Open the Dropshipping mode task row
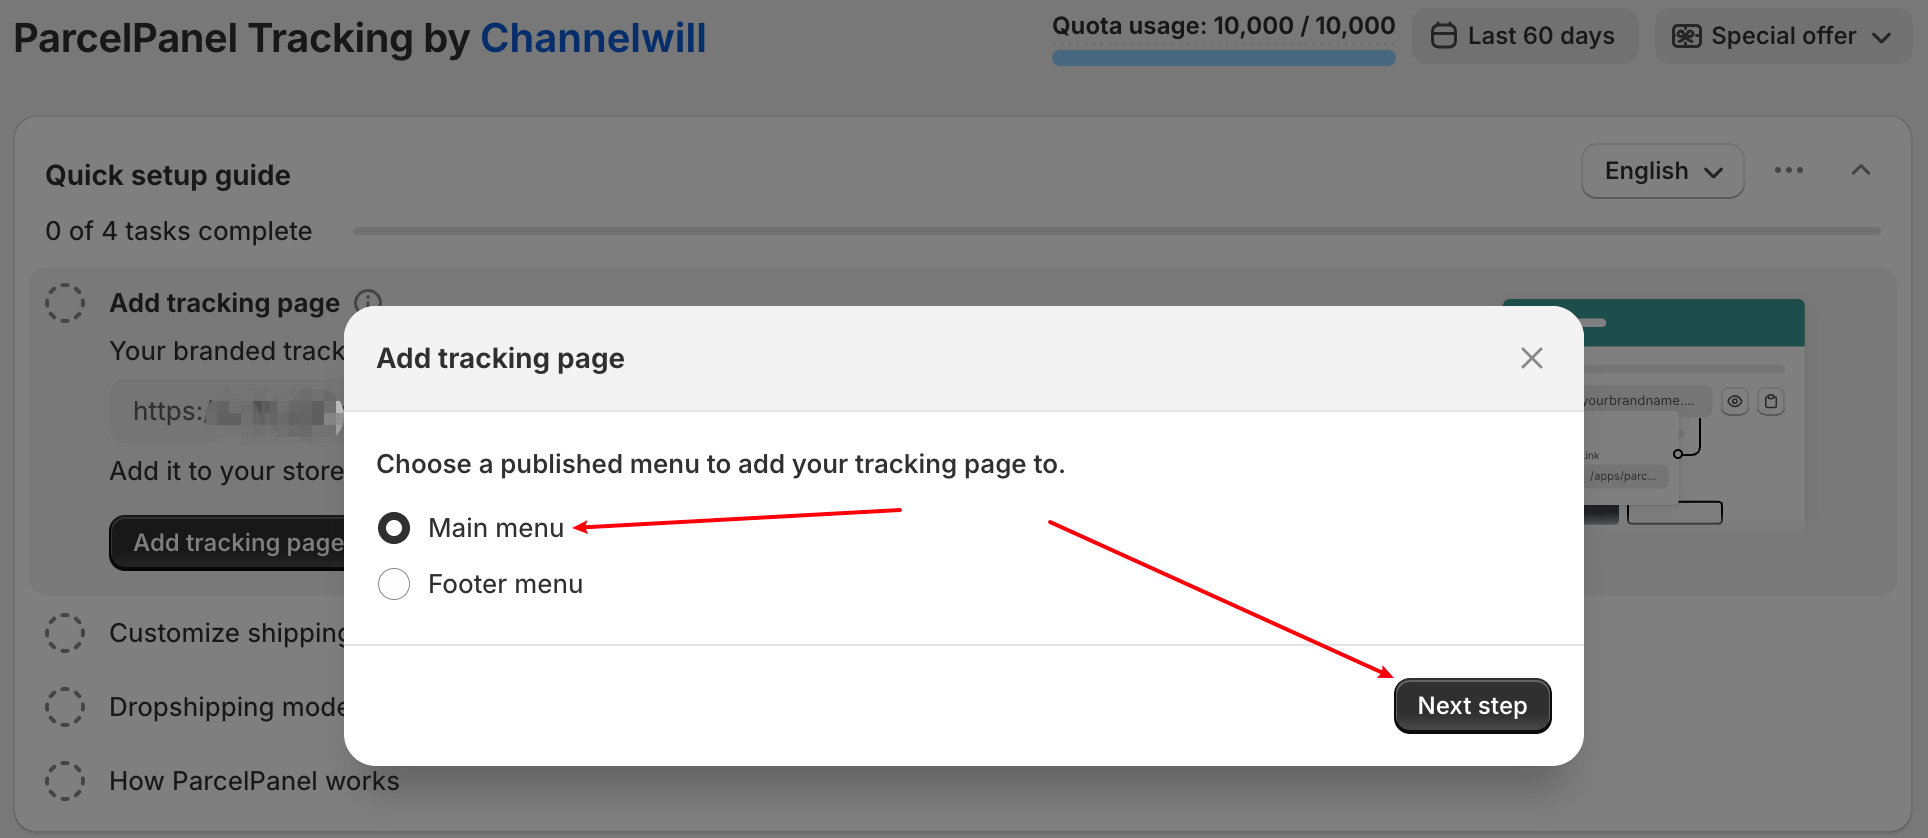This screenshot has height=838, width=1928. coord(227,707)
